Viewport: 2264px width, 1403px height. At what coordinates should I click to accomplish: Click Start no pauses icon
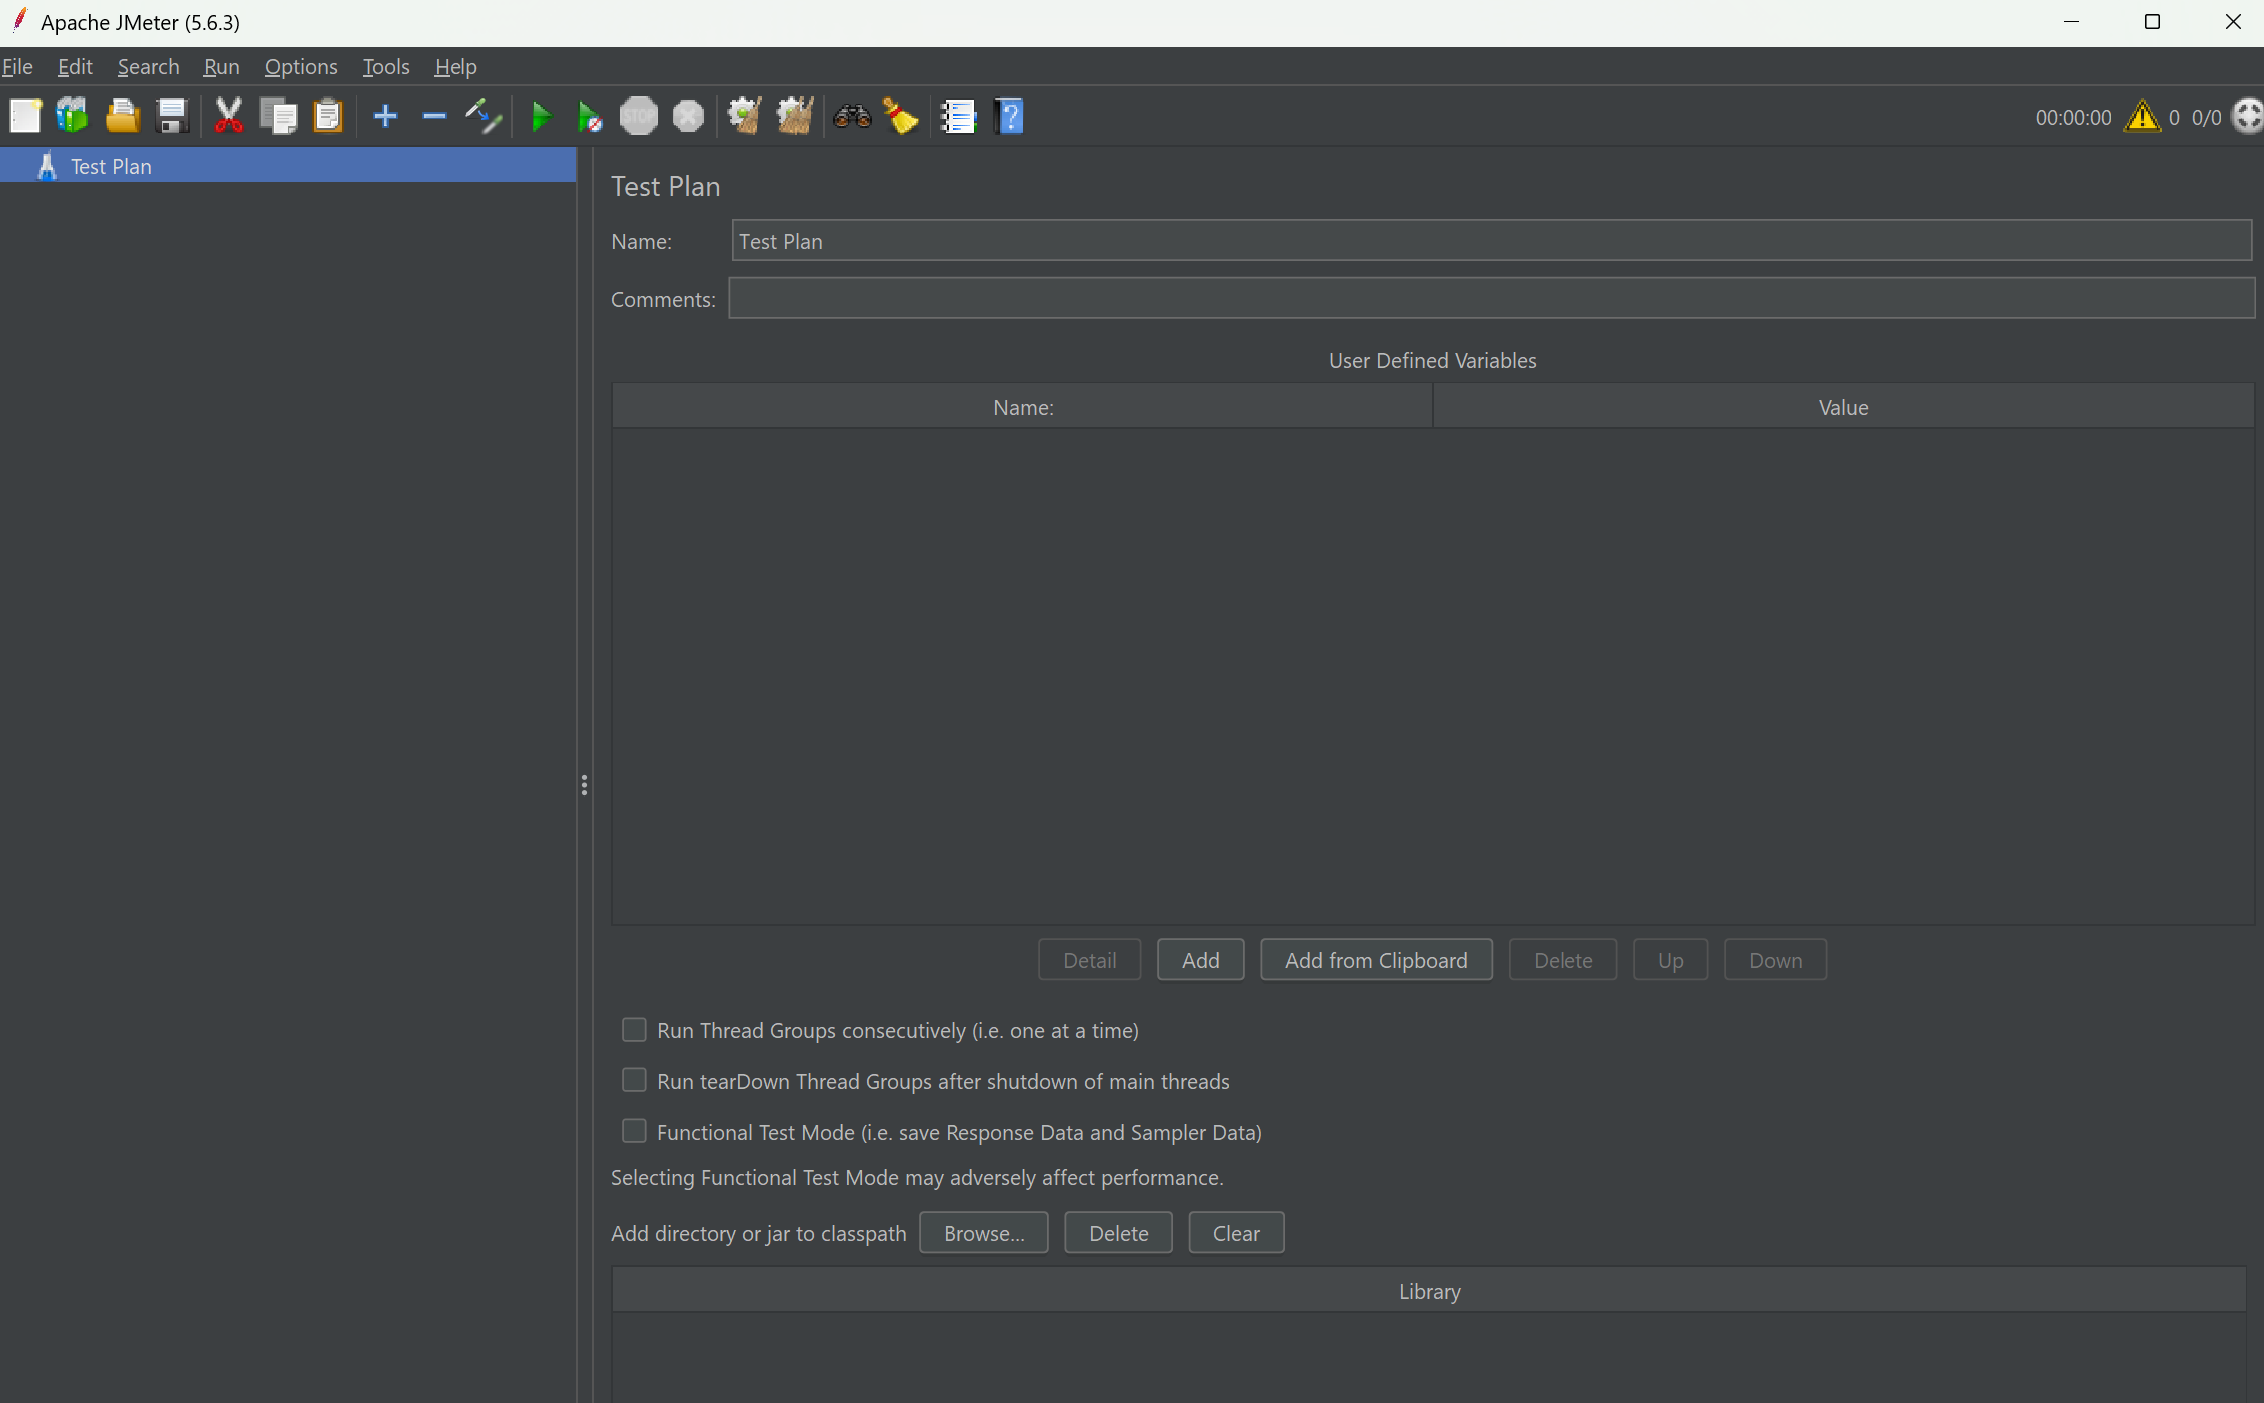coord(590,117)
